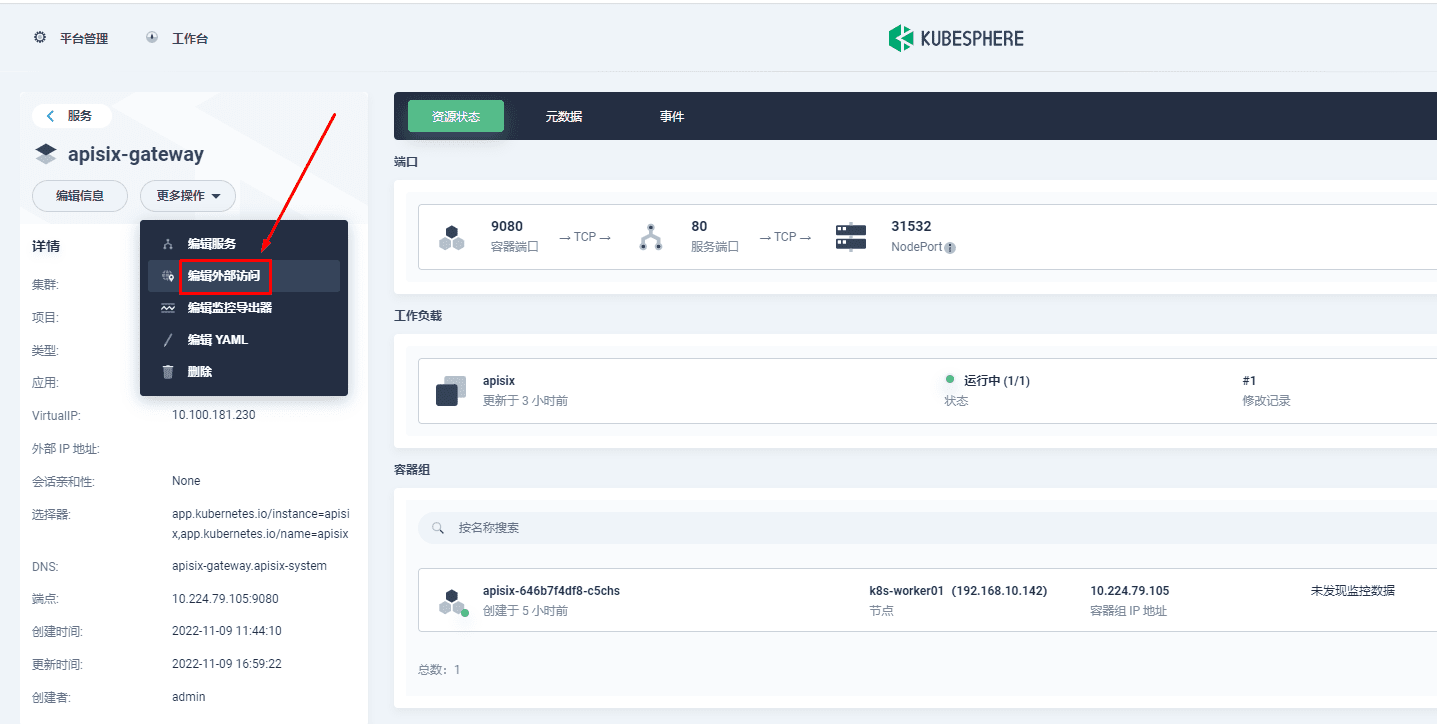Click the NodePort 31532 server icon
The height and width of the screenshot is (724, 1437).
click(851, 237)
